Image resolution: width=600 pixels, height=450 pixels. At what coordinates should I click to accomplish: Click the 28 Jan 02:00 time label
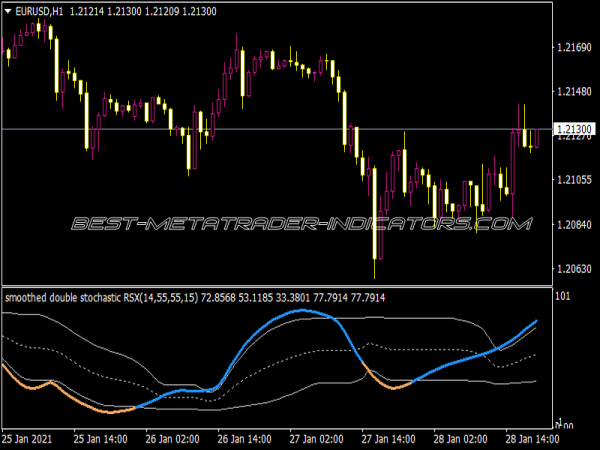(x=460, y=439)
